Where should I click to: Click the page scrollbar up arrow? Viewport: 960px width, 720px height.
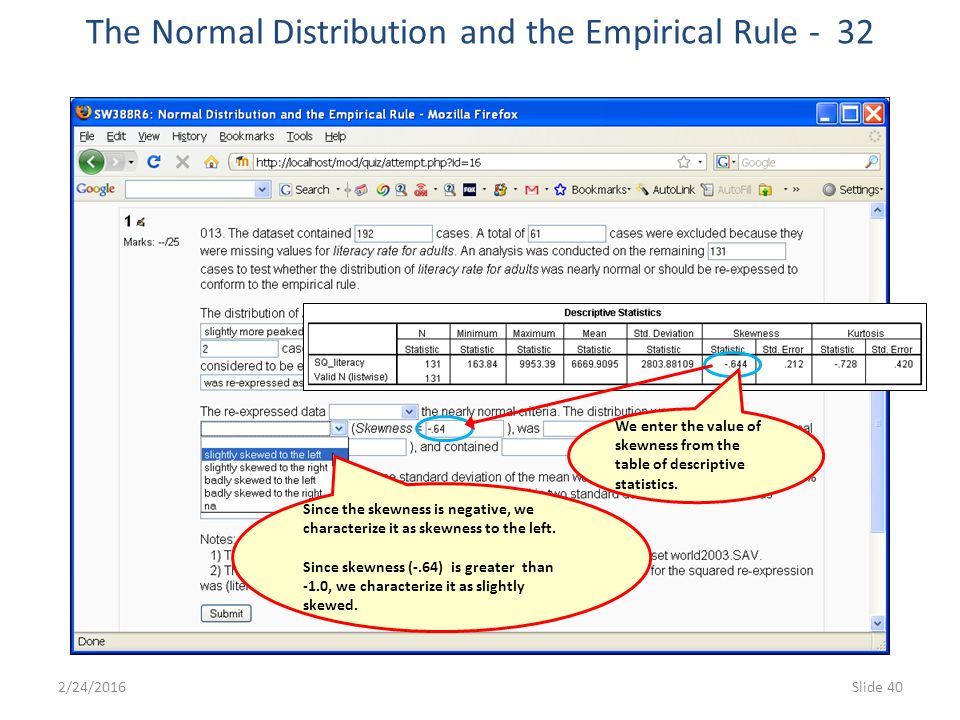[x=877, y=211]
